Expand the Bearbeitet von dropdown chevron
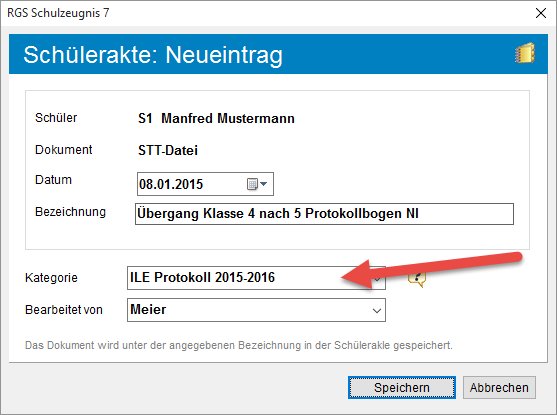 [x=377, y=311]
